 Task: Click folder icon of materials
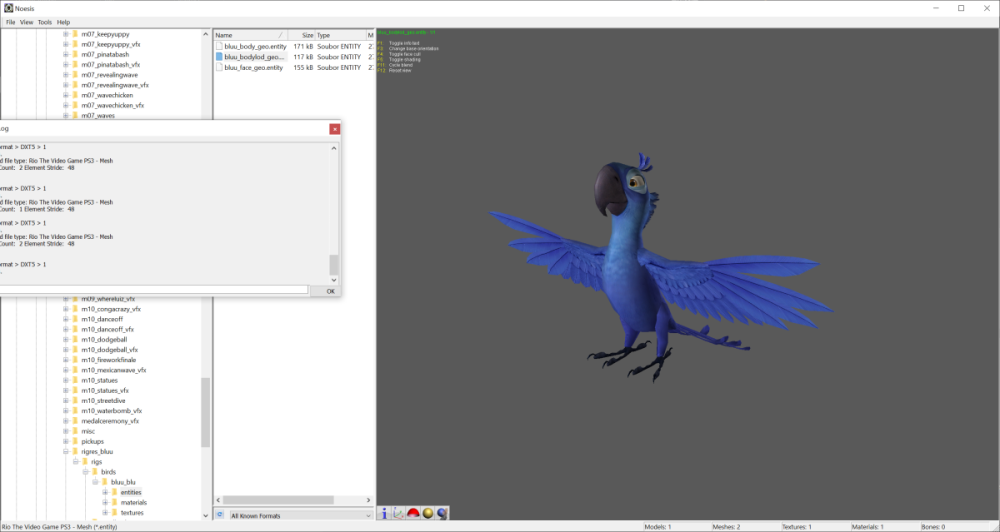tap(114, 503)
